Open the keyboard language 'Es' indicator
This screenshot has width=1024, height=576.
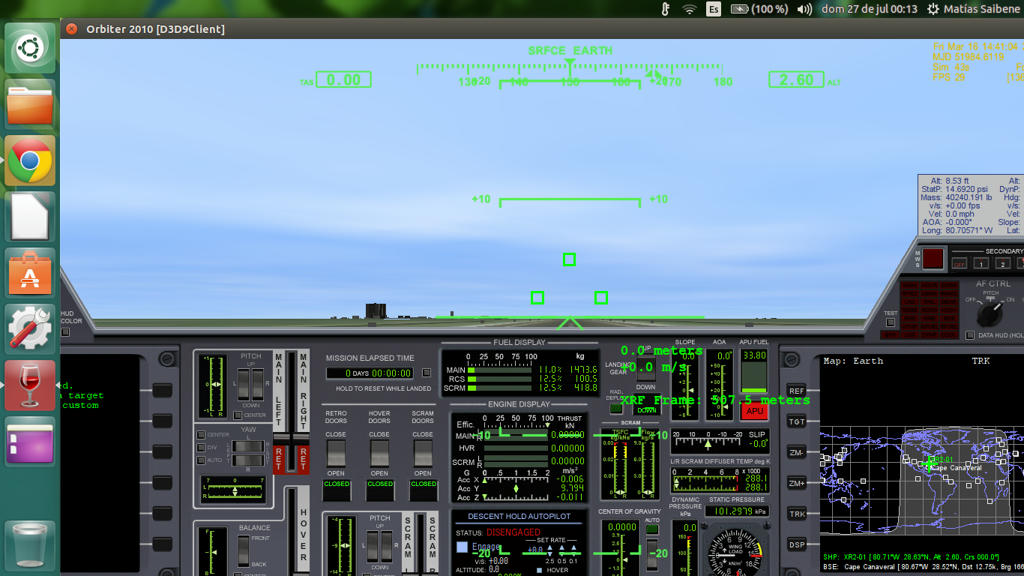[x=713, y=9]
